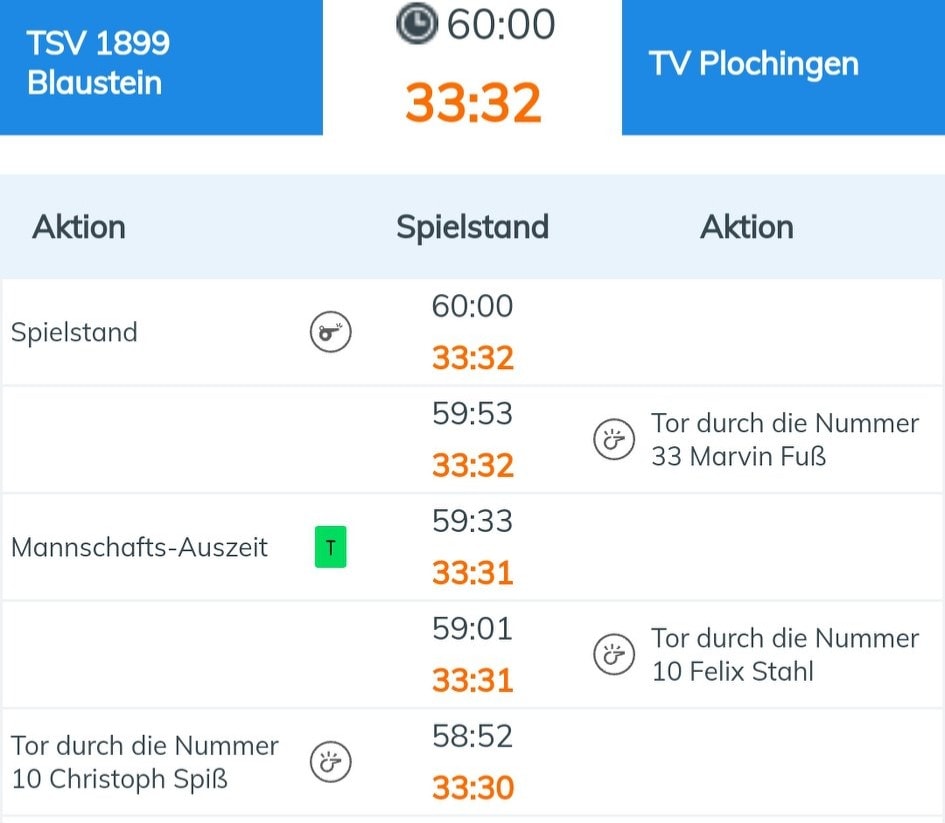Select the right Aktion column header
The image size is (945, 823).
(747, 227)
